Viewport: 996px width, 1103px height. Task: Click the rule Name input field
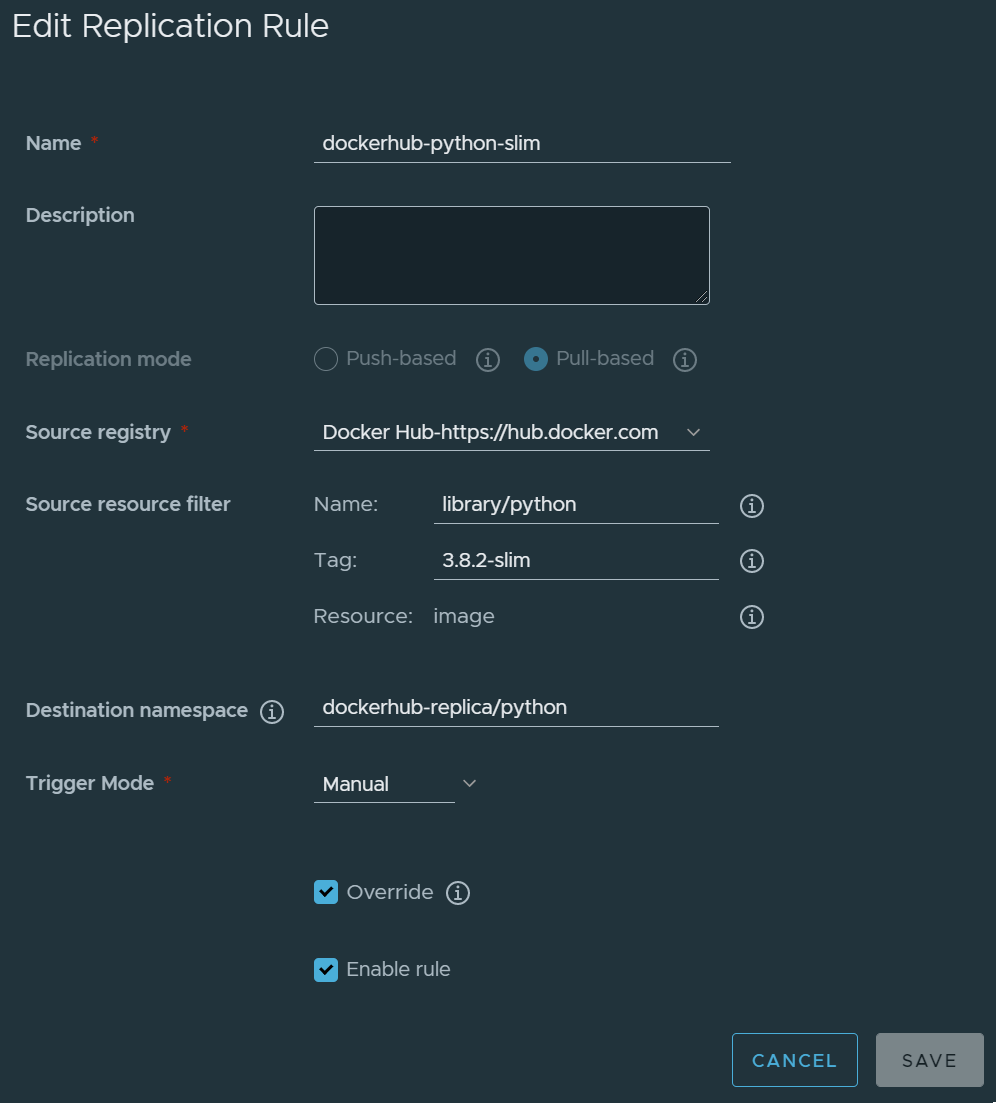tap(521, 144)
